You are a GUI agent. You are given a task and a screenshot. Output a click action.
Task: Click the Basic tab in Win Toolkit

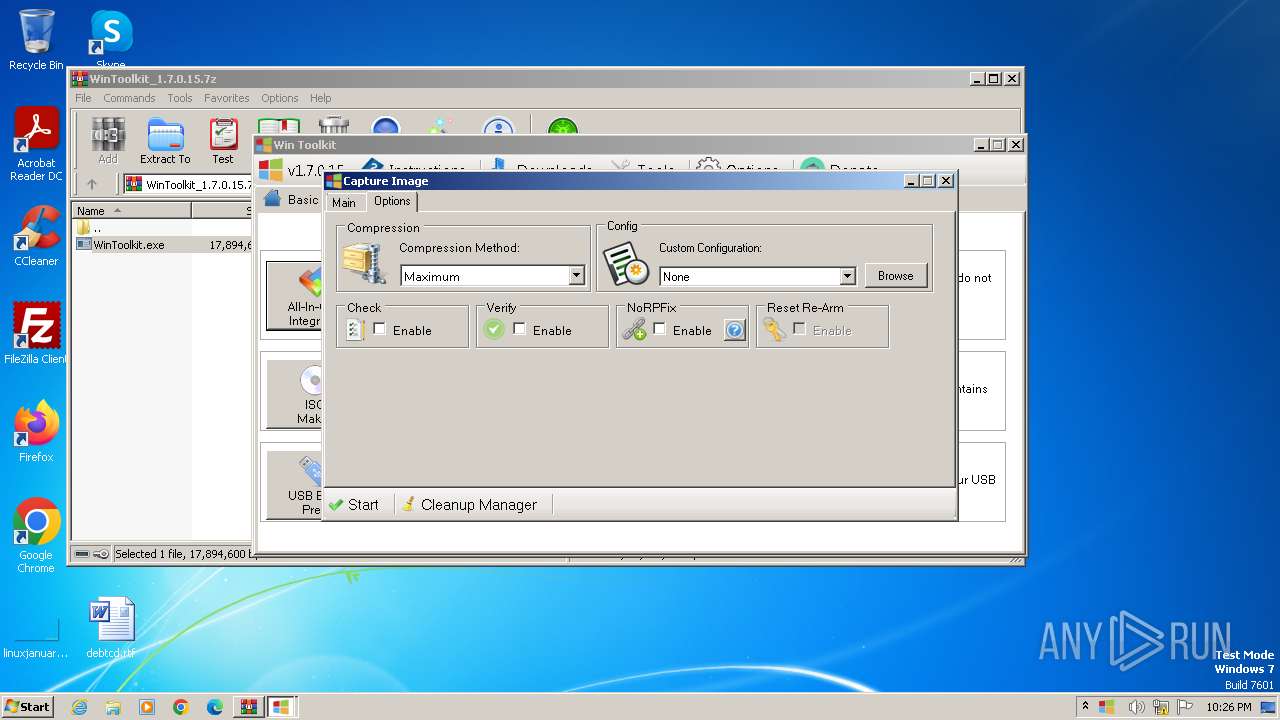click(x=291, y=200)
